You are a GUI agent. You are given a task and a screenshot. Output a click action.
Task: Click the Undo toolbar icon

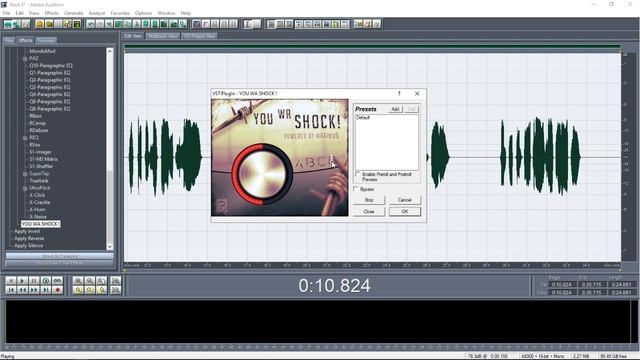point(91,24)
